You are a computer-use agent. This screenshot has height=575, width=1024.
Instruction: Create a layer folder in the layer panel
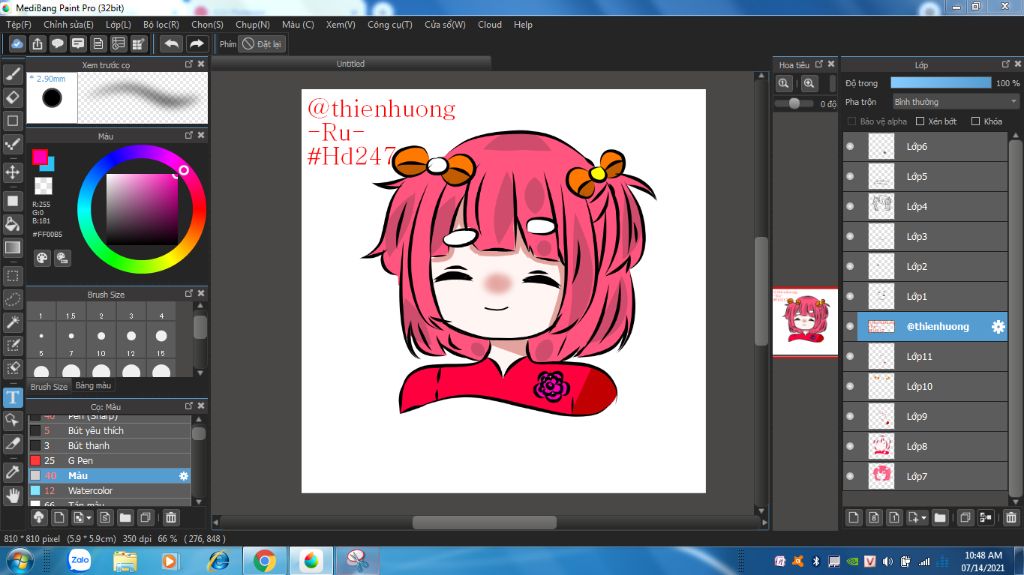coord(940,518)
